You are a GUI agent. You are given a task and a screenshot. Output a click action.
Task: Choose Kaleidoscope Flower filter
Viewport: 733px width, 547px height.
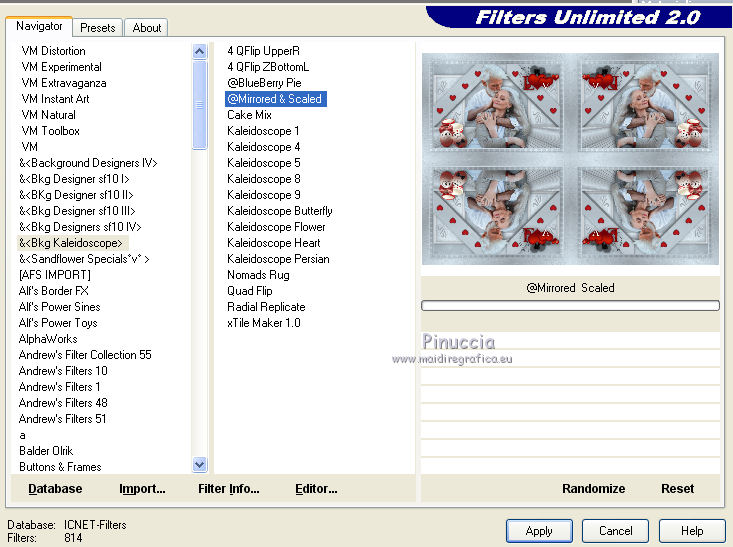(x=276, y=227)
